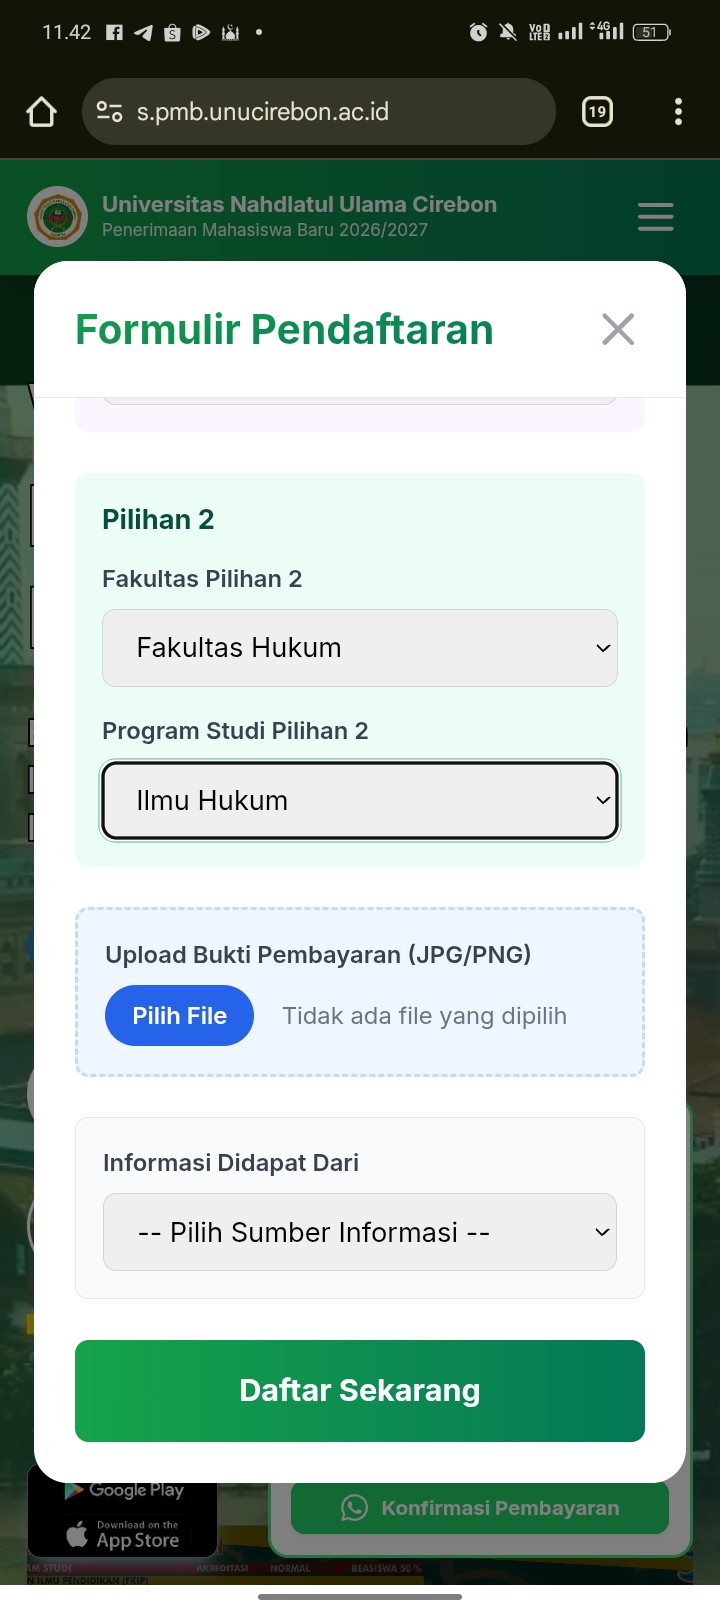Submit form with Daftar Sekarang button
Viewport: 720px width, 1612px height.
360,1391
